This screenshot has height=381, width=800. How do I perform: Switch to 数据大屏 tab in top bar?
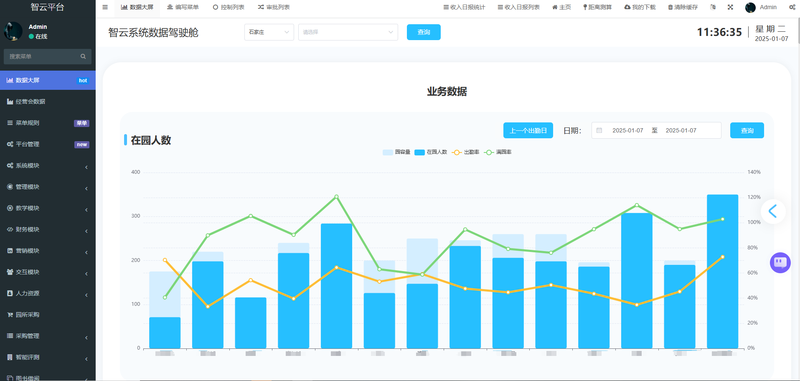(137, 7)
